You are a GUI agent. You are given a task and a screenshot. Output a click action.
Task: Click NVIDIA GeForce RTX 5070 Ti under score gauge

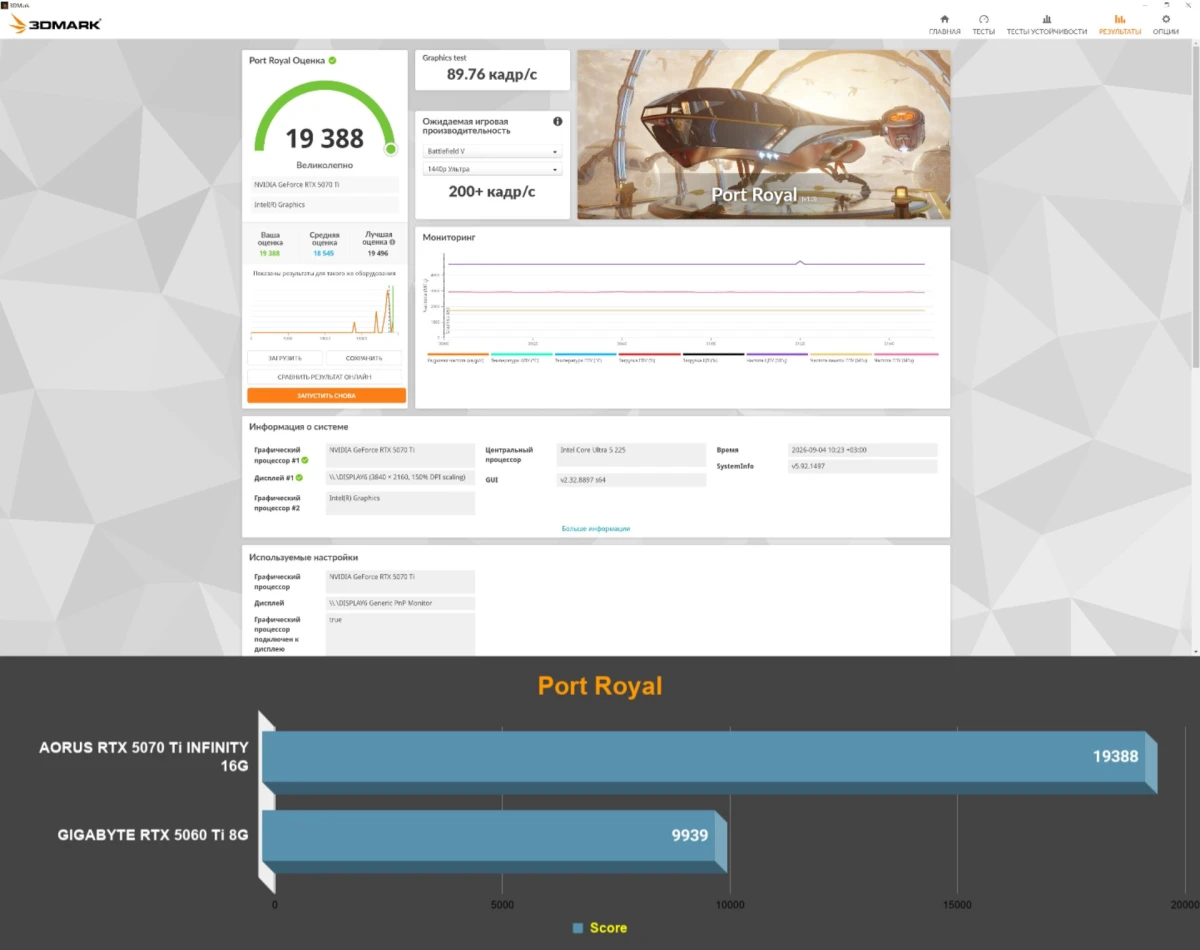point(326,185)
